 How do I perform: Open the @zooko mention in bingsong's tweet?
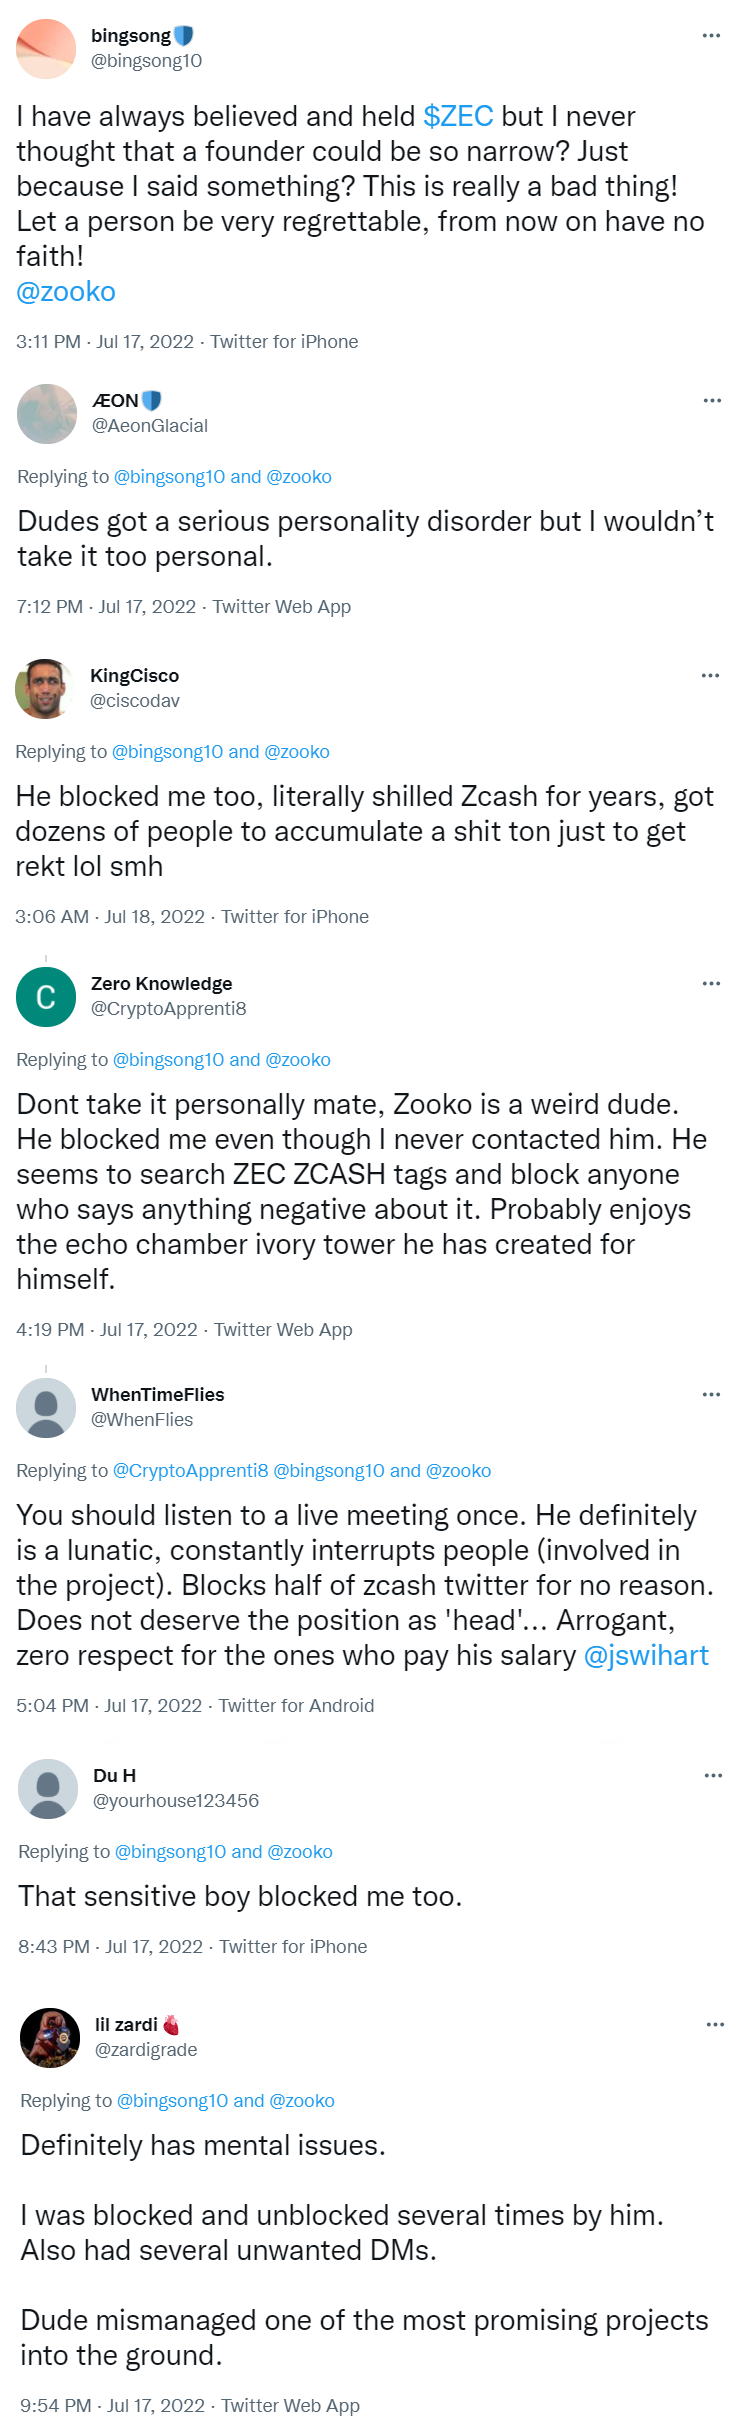click(66, 292)
